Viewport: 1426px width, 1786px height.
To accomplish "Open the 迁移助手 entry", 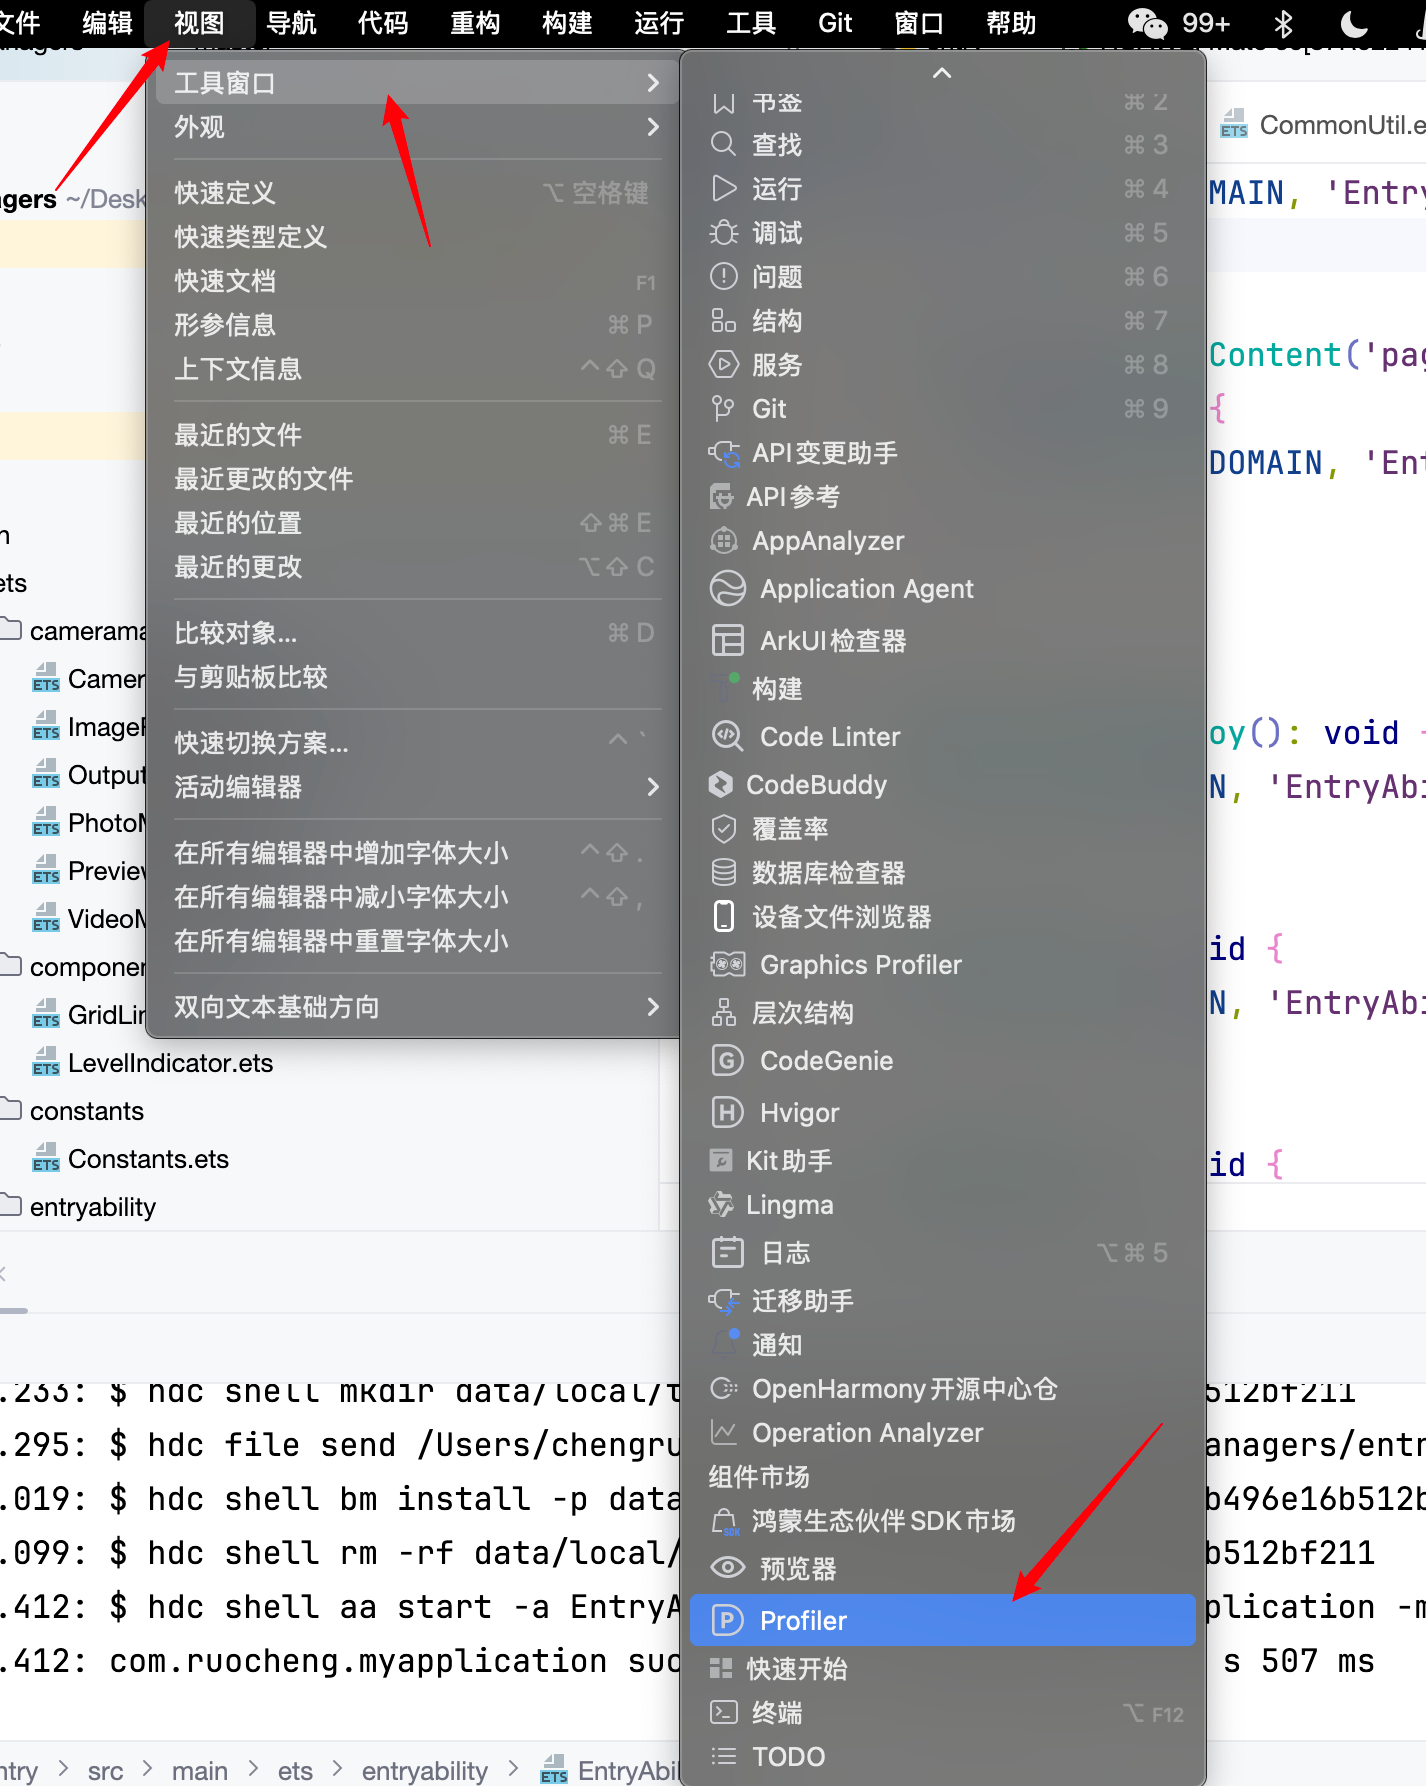I will [943, 1301].
